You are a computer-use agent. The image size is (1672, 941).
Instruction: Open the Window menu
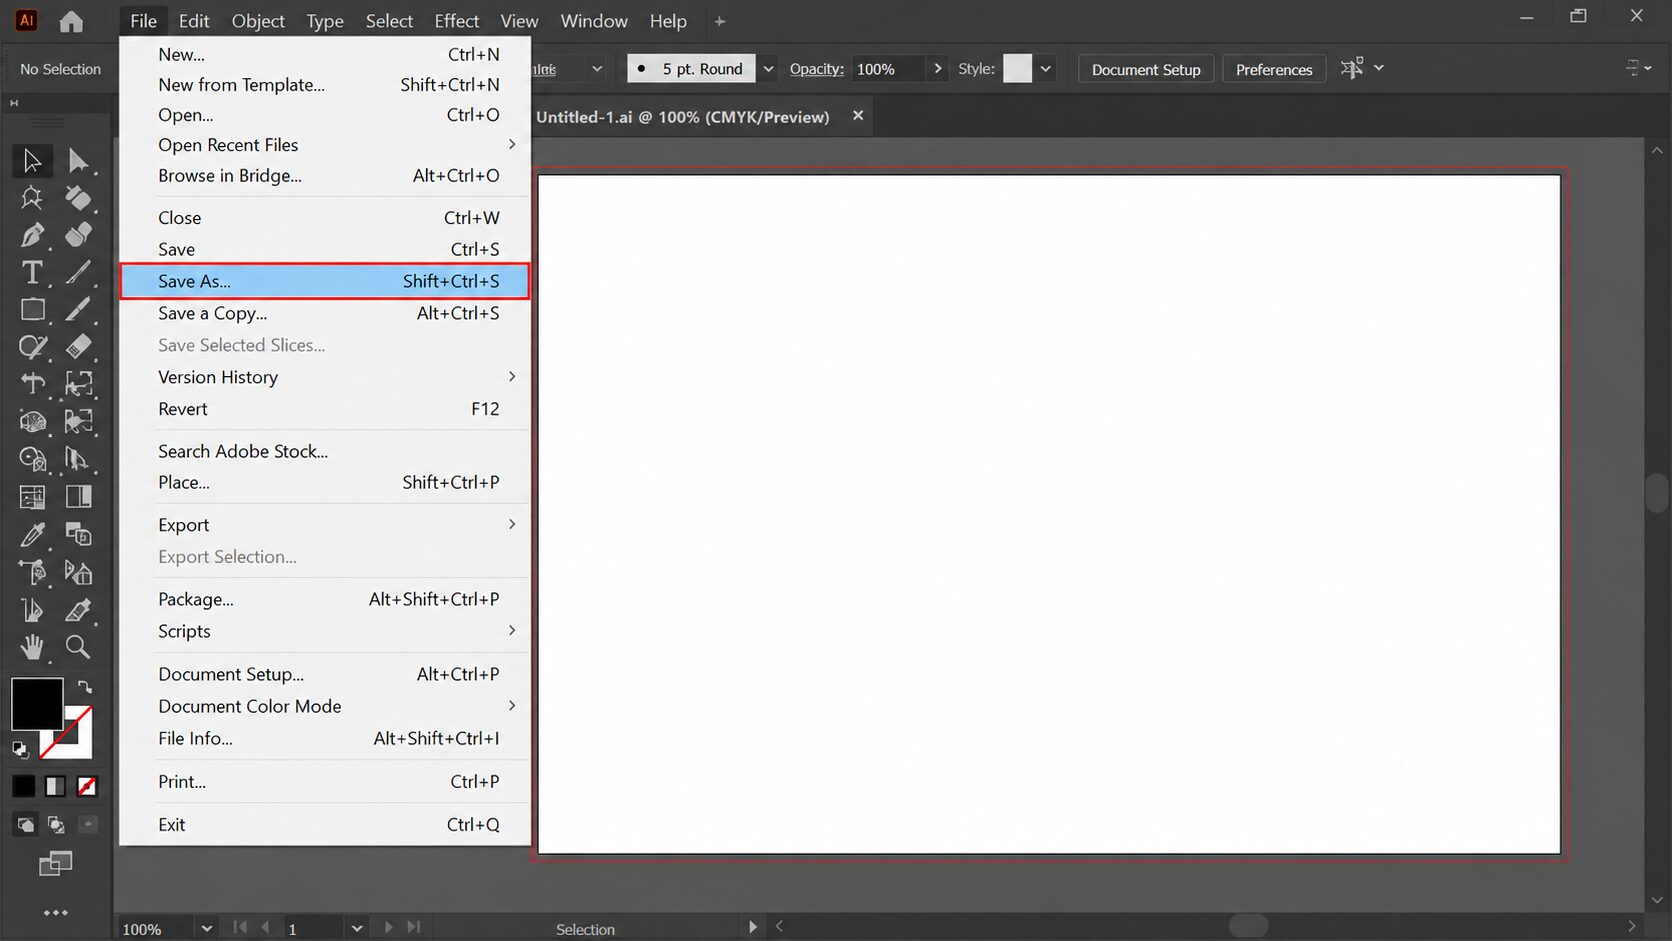tap(594, 21)
